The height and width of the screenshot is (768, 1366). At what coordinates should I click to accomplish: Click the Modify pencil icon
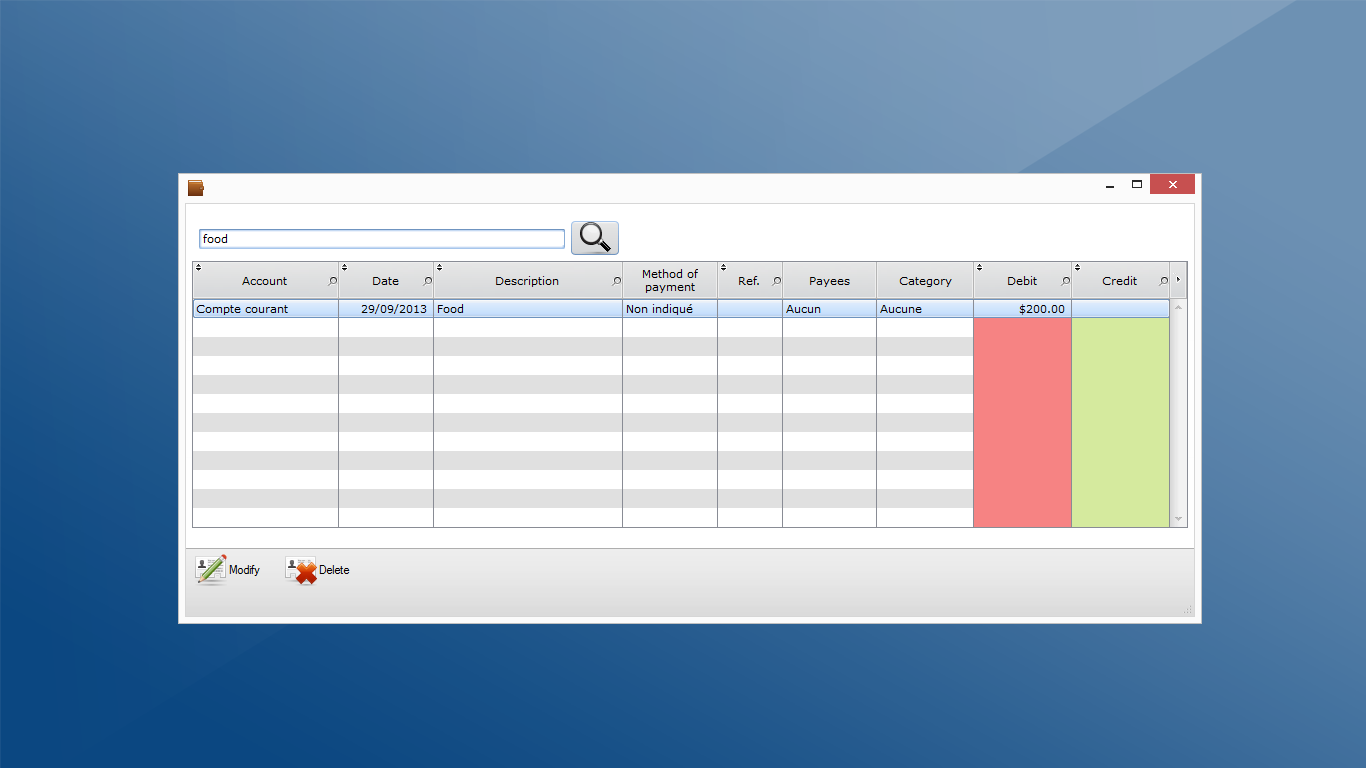click(x=210, y=569)
